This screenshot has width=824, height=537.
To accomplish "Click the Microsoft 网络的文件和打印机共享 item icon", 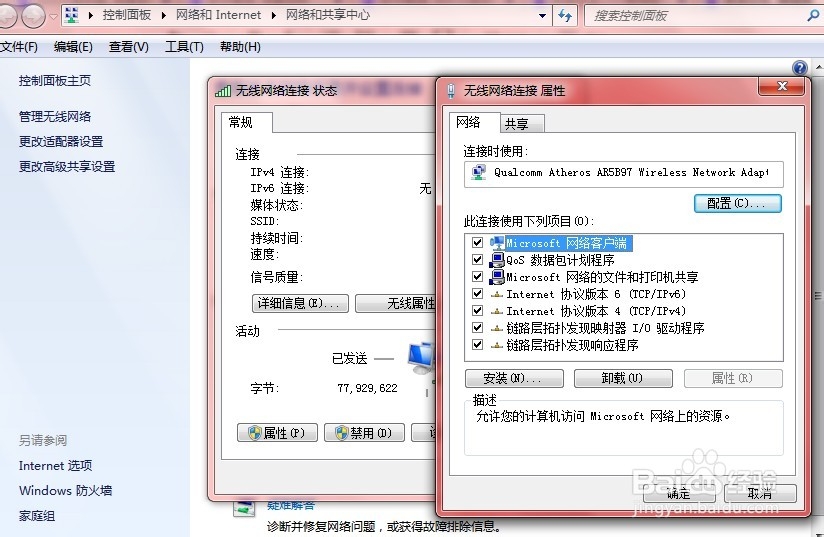I will (497, 277).
